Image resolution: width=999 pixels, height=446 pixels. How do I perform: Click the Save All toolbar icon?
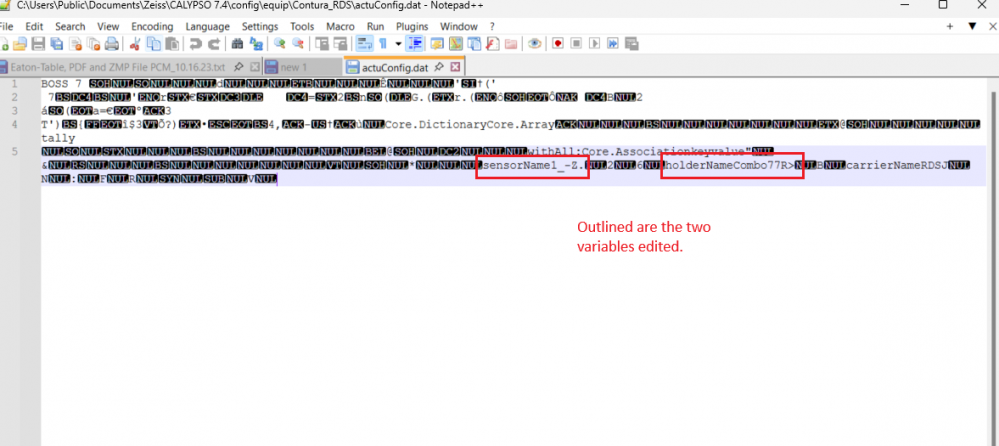(57, 44)
